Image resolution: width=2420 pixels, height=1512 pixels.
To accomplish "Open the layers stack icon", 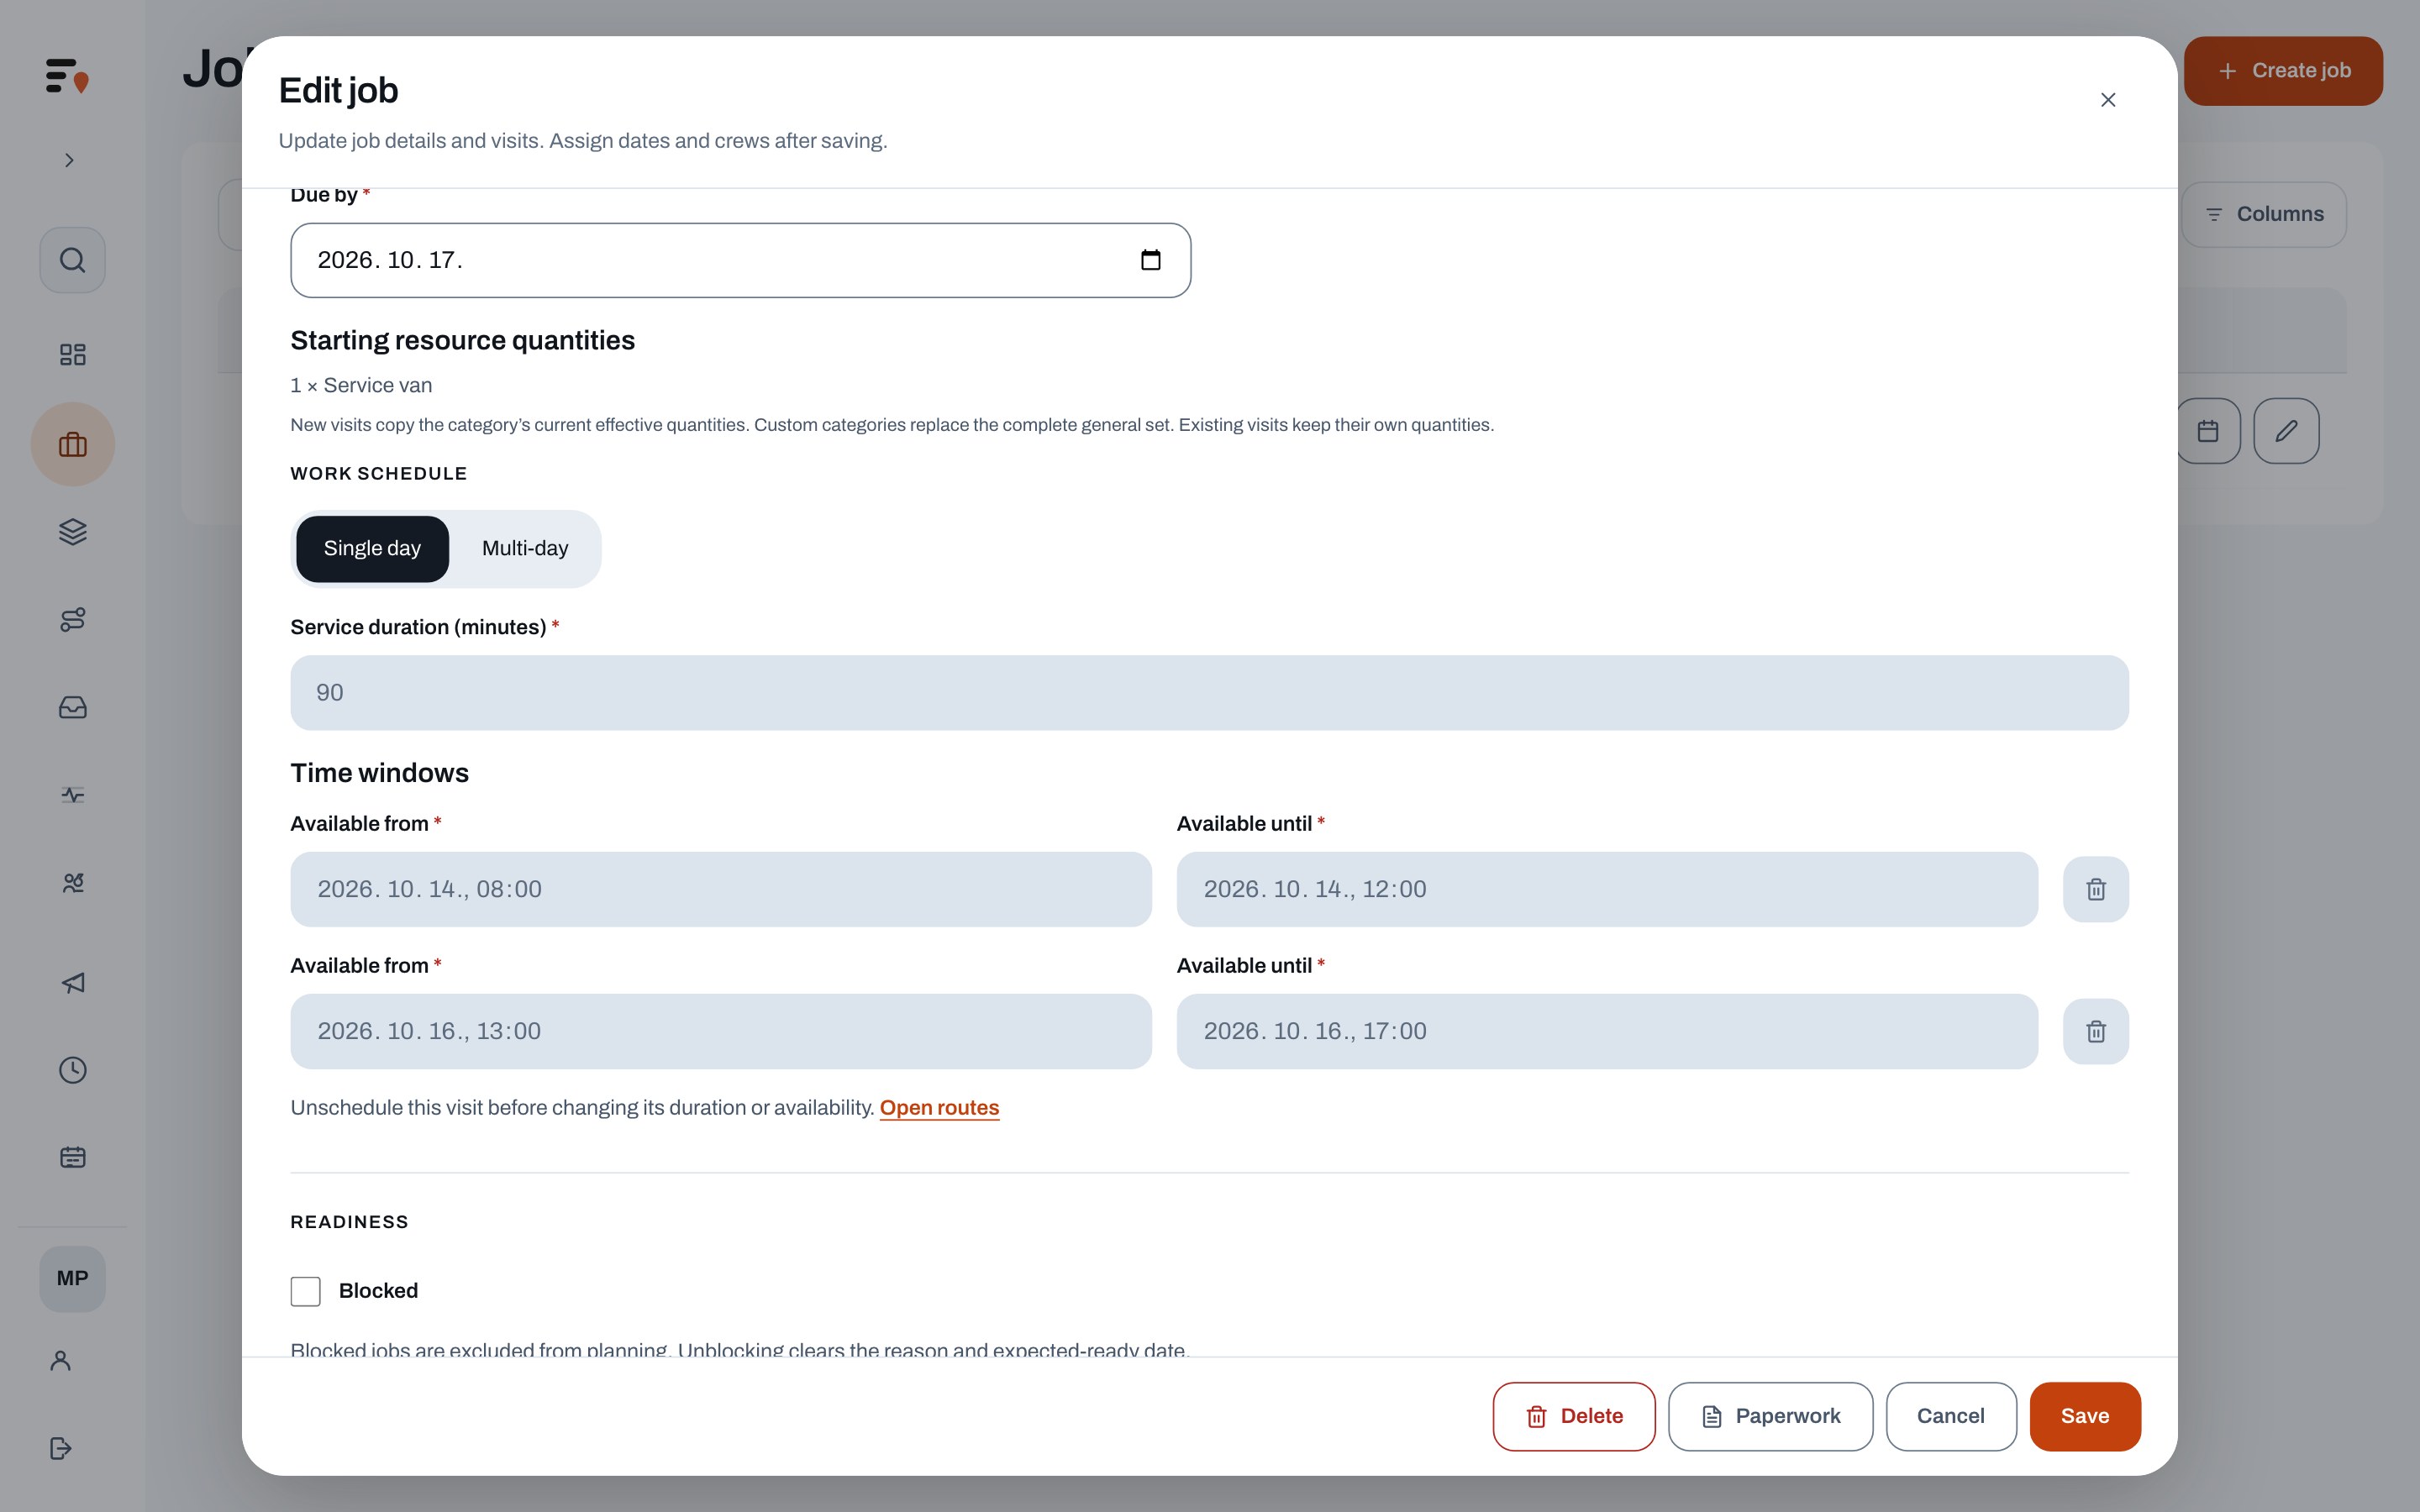I will pos(72,532).
